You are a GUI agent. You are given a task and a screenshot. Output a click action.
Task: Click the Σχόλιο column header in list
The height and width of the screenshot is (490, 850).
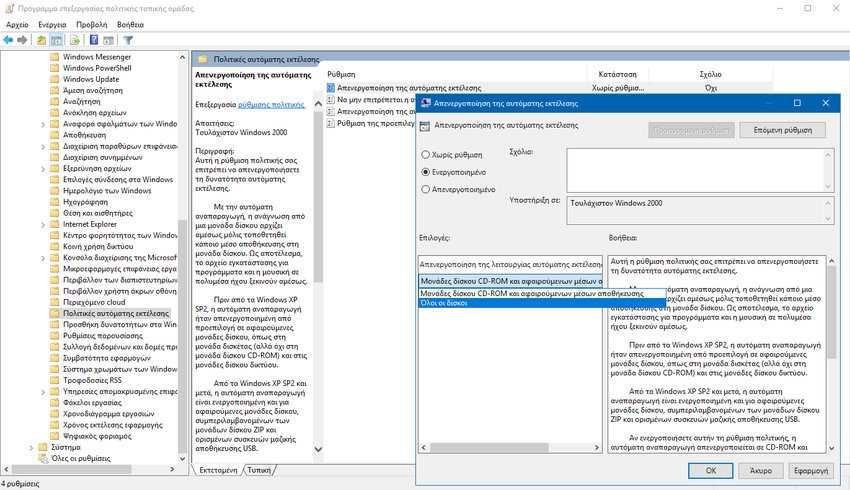(710, 74)
